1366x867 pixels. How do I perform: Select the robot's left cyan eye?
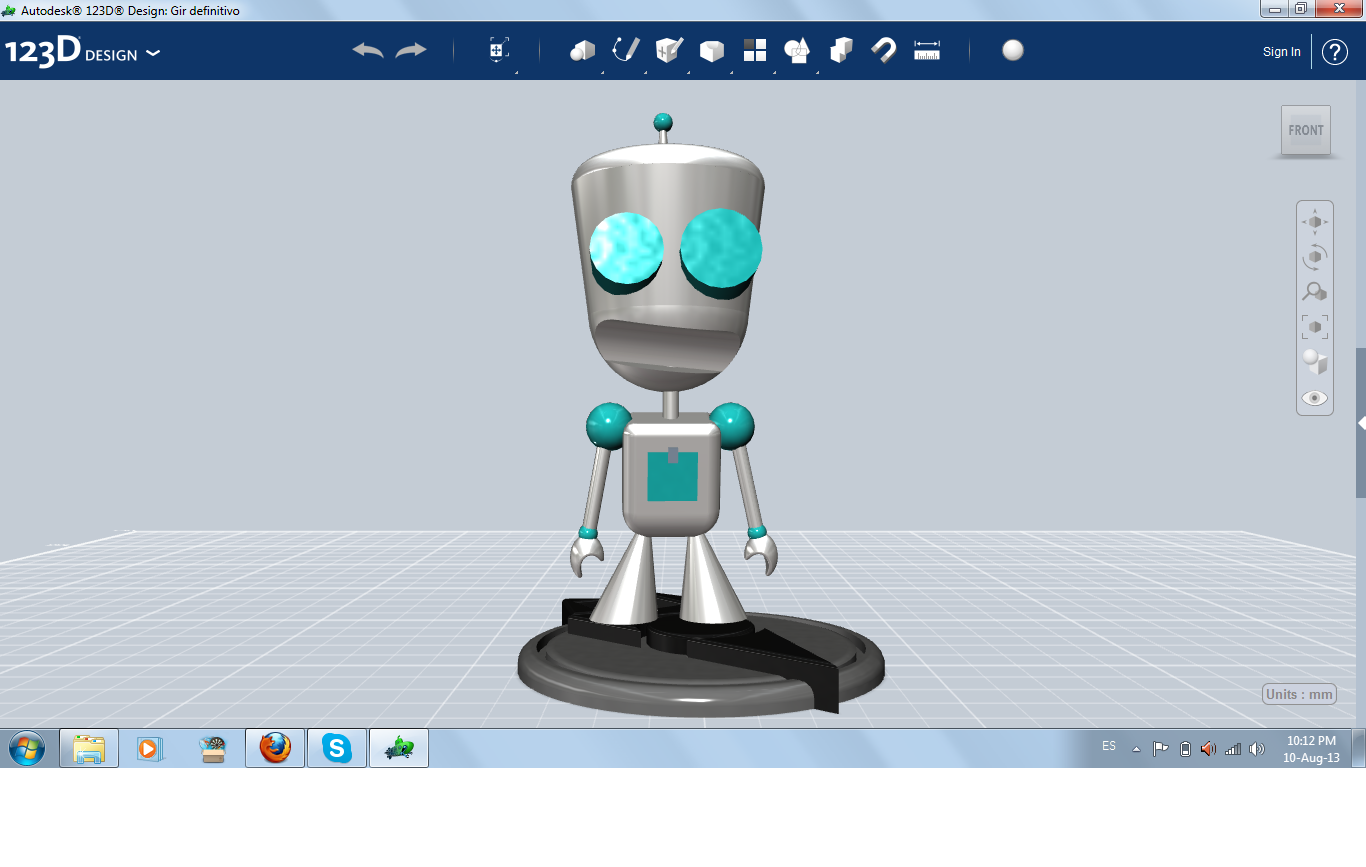coord(626,249)
